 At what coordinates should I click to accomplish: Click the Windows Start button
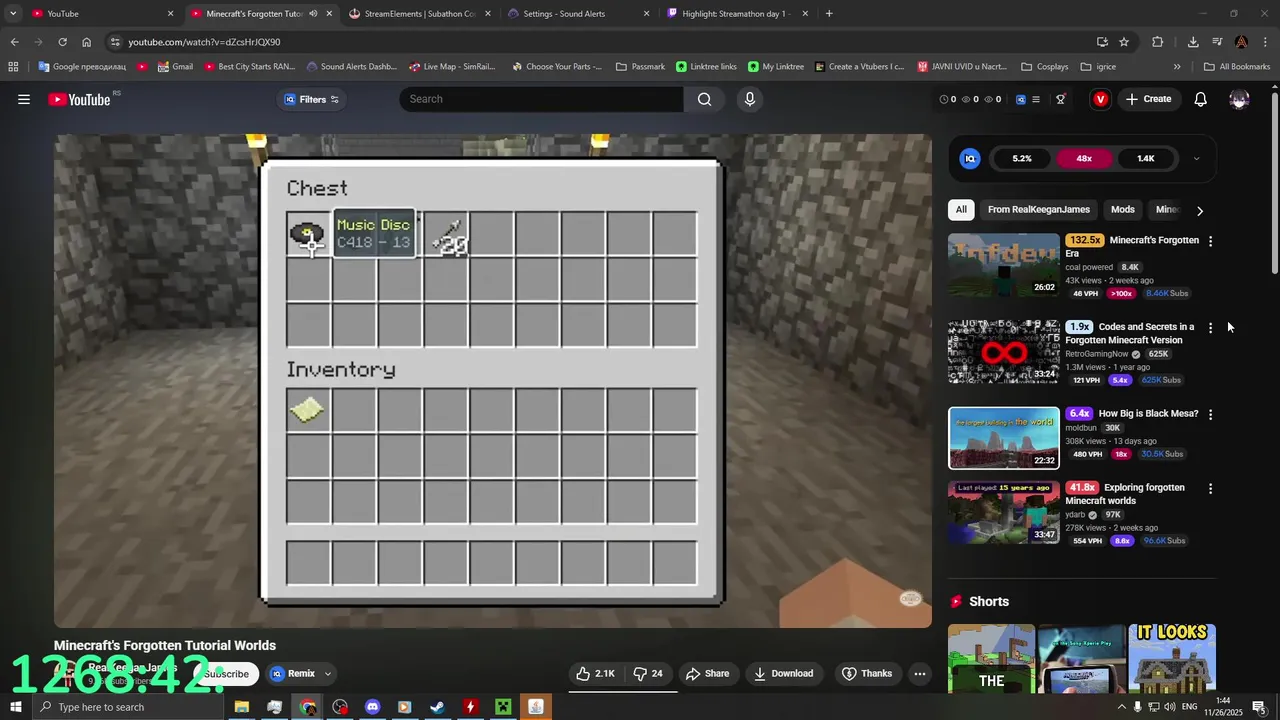pos(16,707)
